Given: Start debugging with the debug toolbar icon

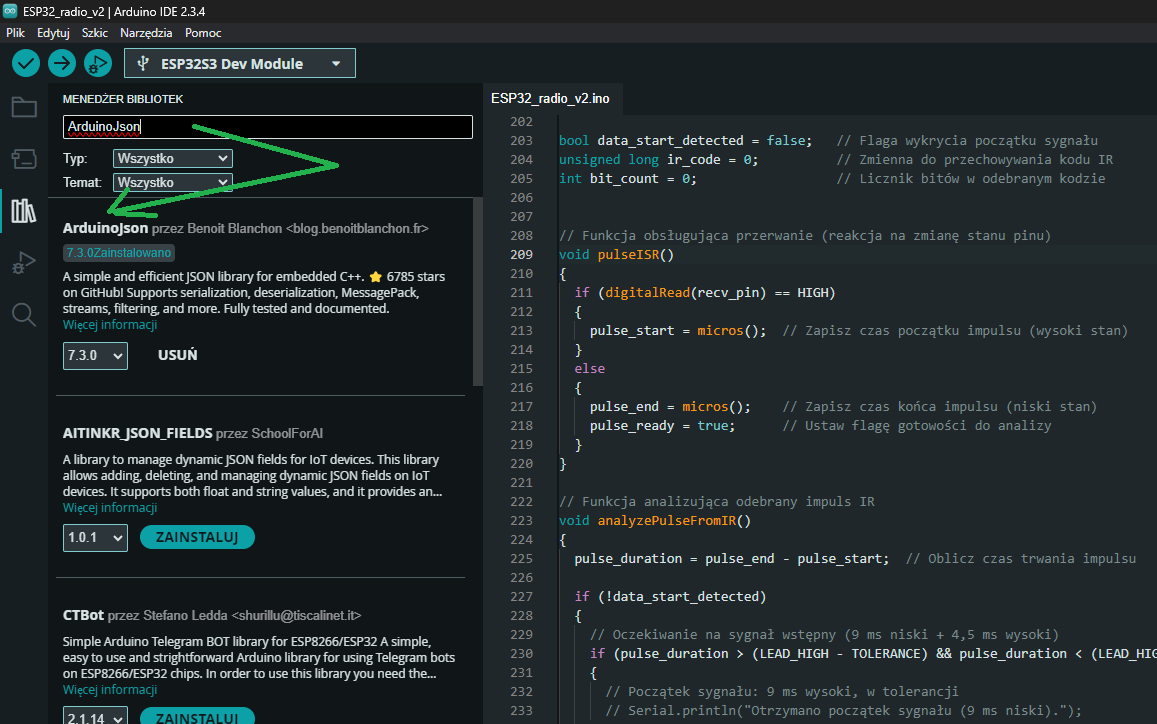Looking at the screenshot, I should [97, 63].
